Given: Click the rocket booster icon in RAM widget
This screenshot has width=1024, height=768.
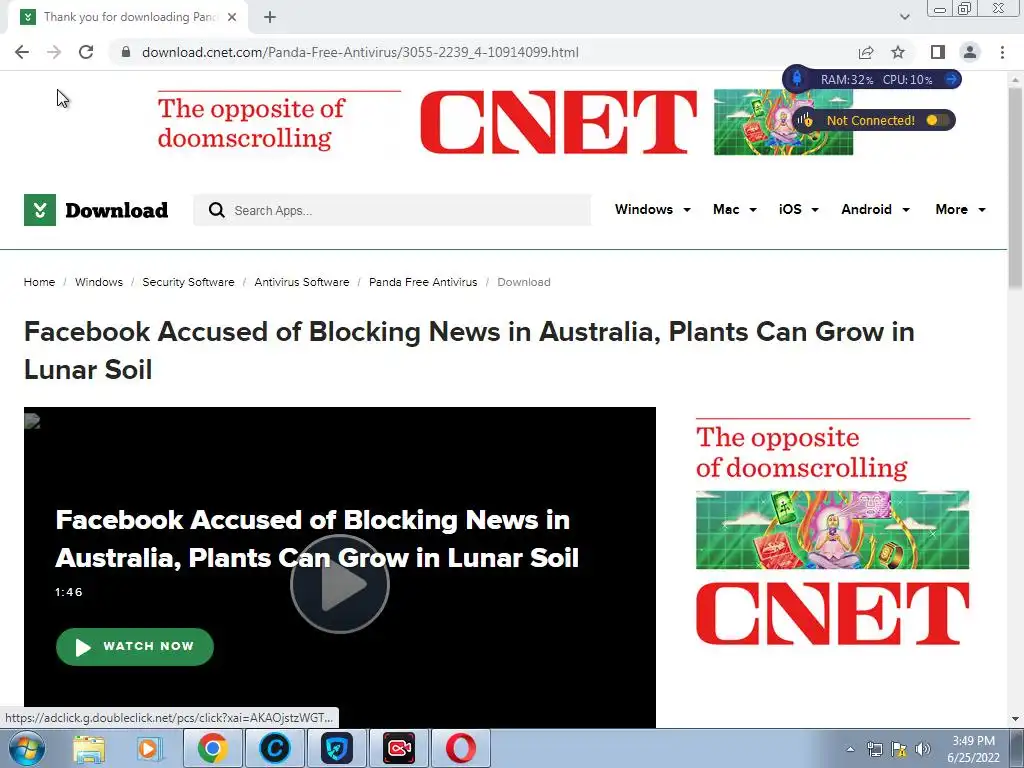Looking at the screenshot, I should pyautogui.click(x=797, y=79).
